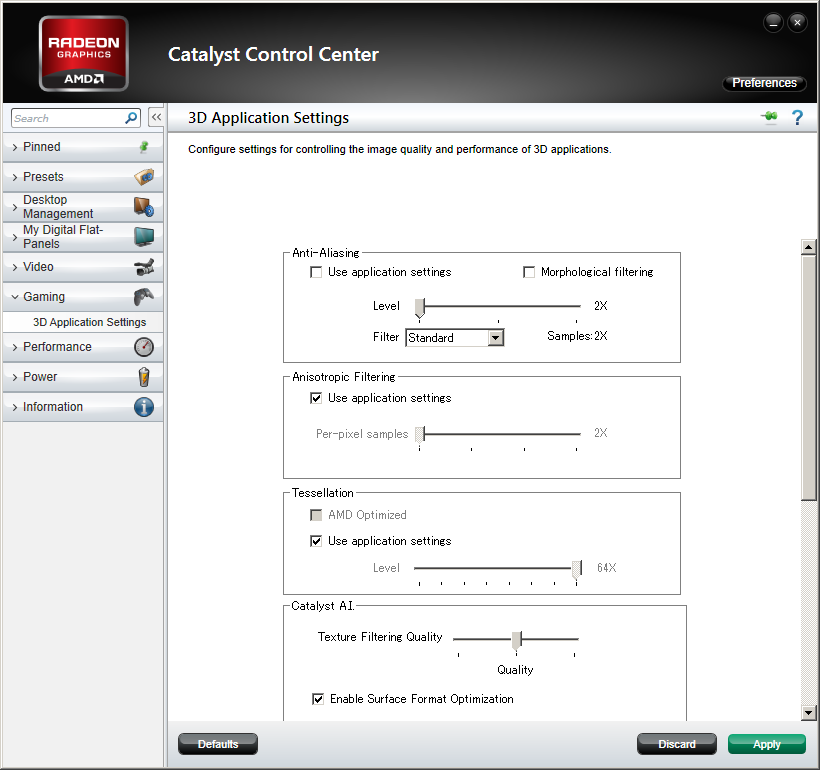Pin this page using green pushpin icon

coord(769,117)
